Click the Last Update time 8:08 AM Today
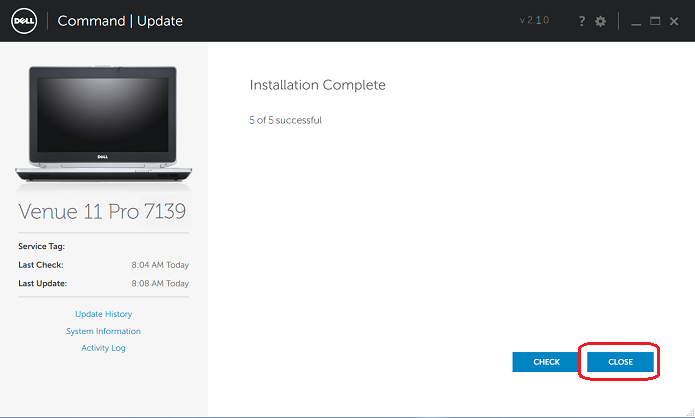This screenshot has height=418, width=695. [160, 283]
